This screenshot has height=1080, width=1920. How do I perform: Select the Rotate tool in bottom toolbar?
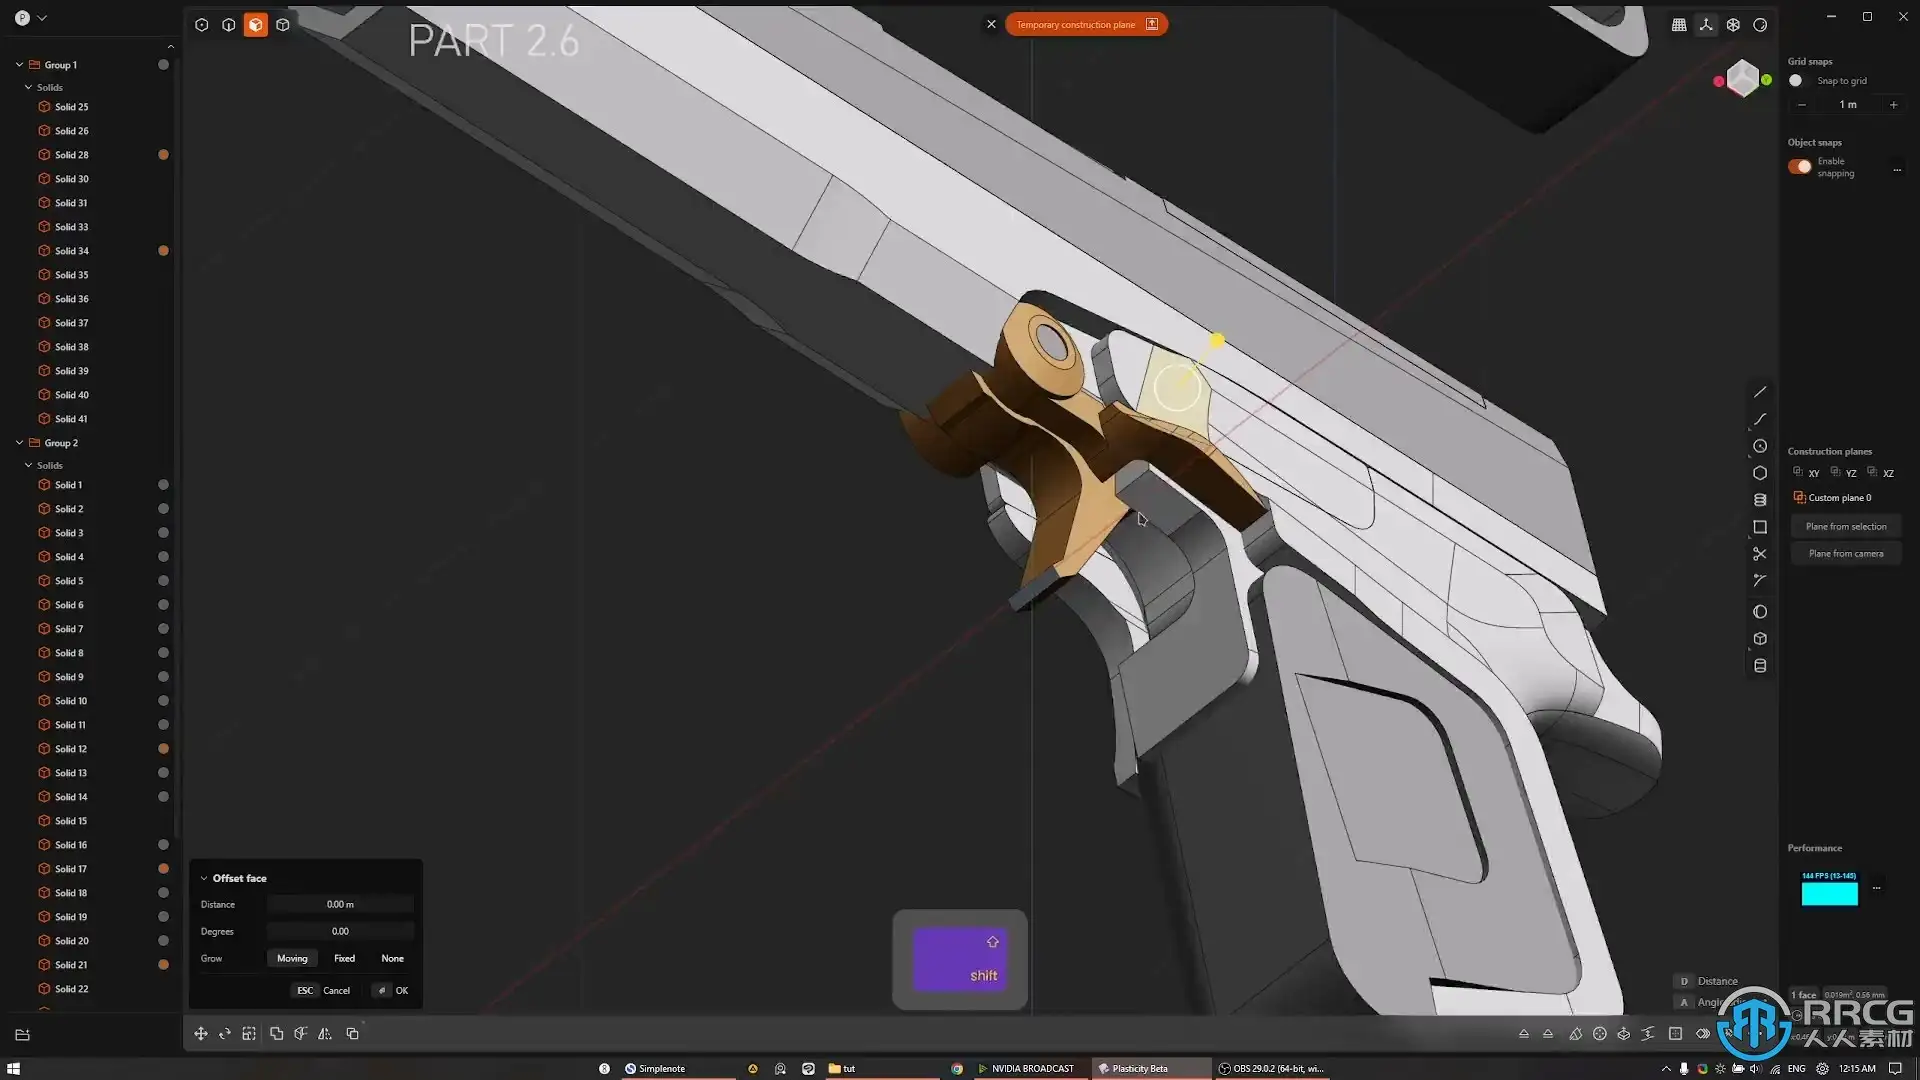[x=225, y=1033]
